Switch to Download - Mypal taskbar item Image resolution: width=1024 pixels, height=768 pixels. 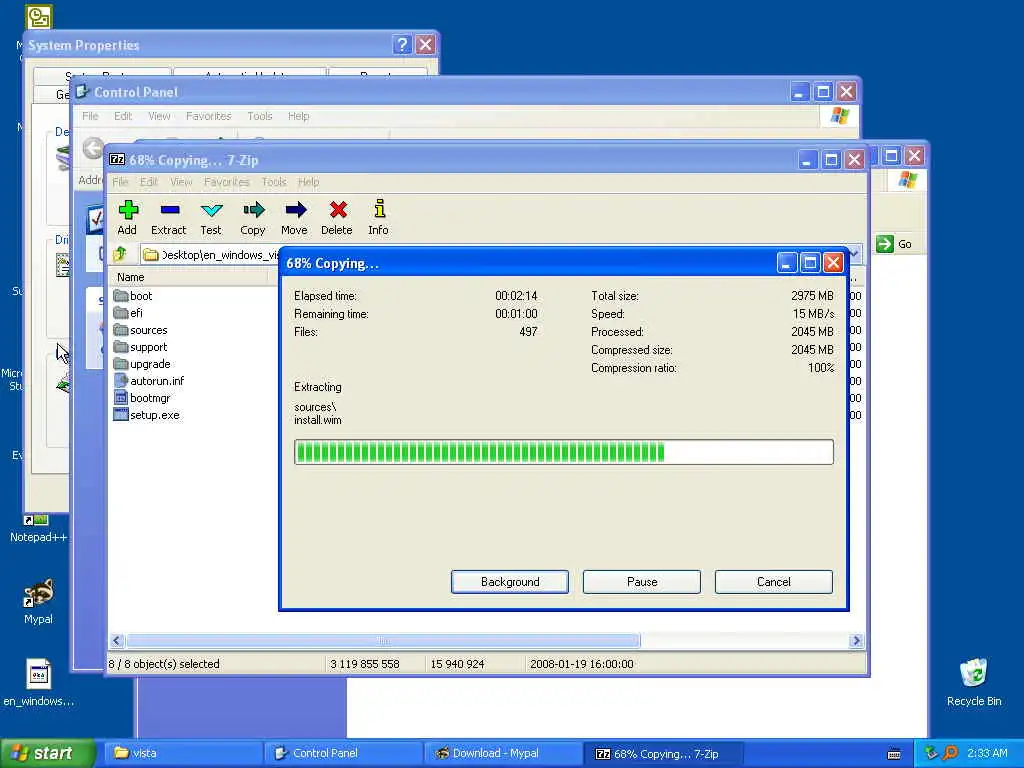tap(503, 753)
